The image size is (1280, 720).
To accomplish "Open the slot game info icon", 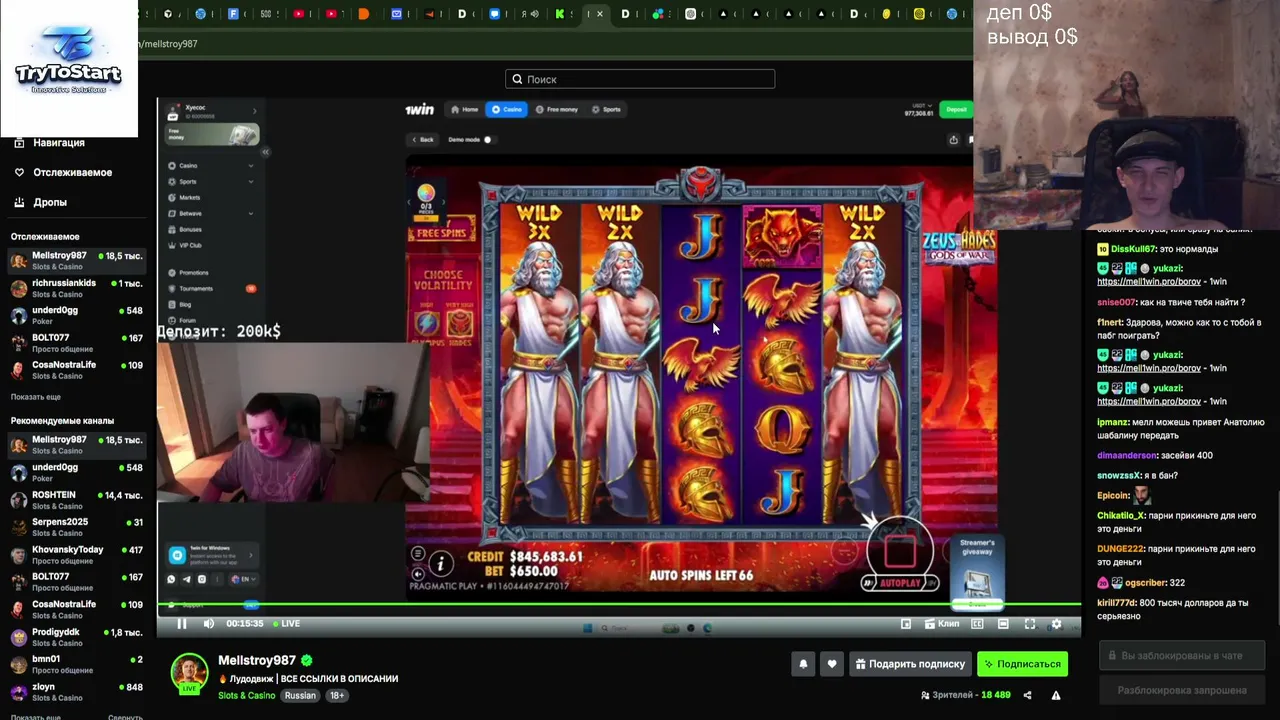I will pos(440,564).
